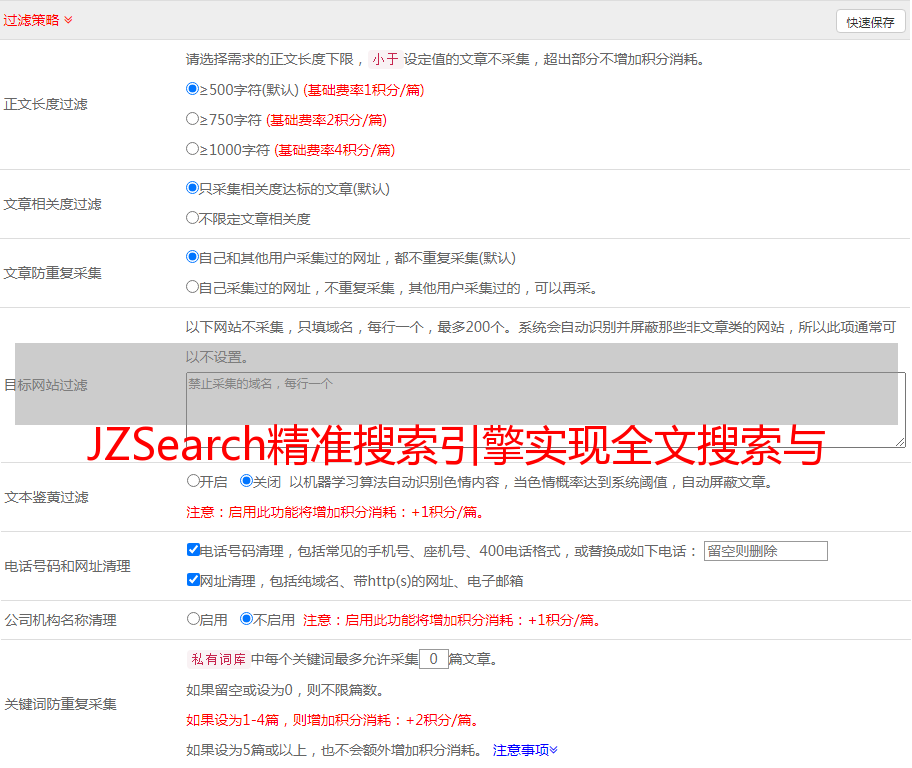Select ≥500字符(默认) radio option

[x=193, y=89]
